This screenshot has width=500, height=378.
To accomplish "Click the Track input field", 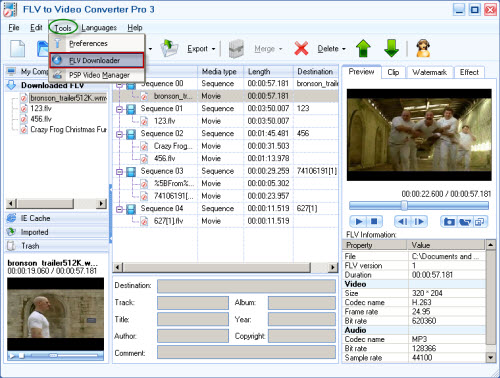I will 193,303.
